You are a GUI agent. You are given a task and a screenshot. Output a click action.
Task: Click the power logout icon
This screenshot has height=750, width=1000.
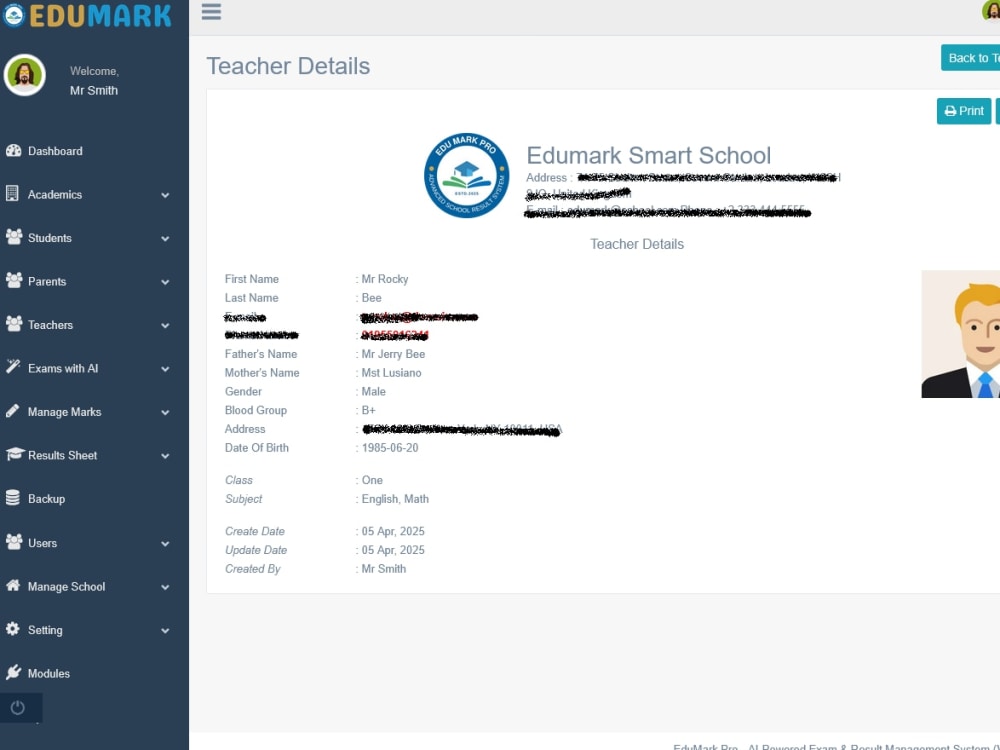click(x=18, y=707)
